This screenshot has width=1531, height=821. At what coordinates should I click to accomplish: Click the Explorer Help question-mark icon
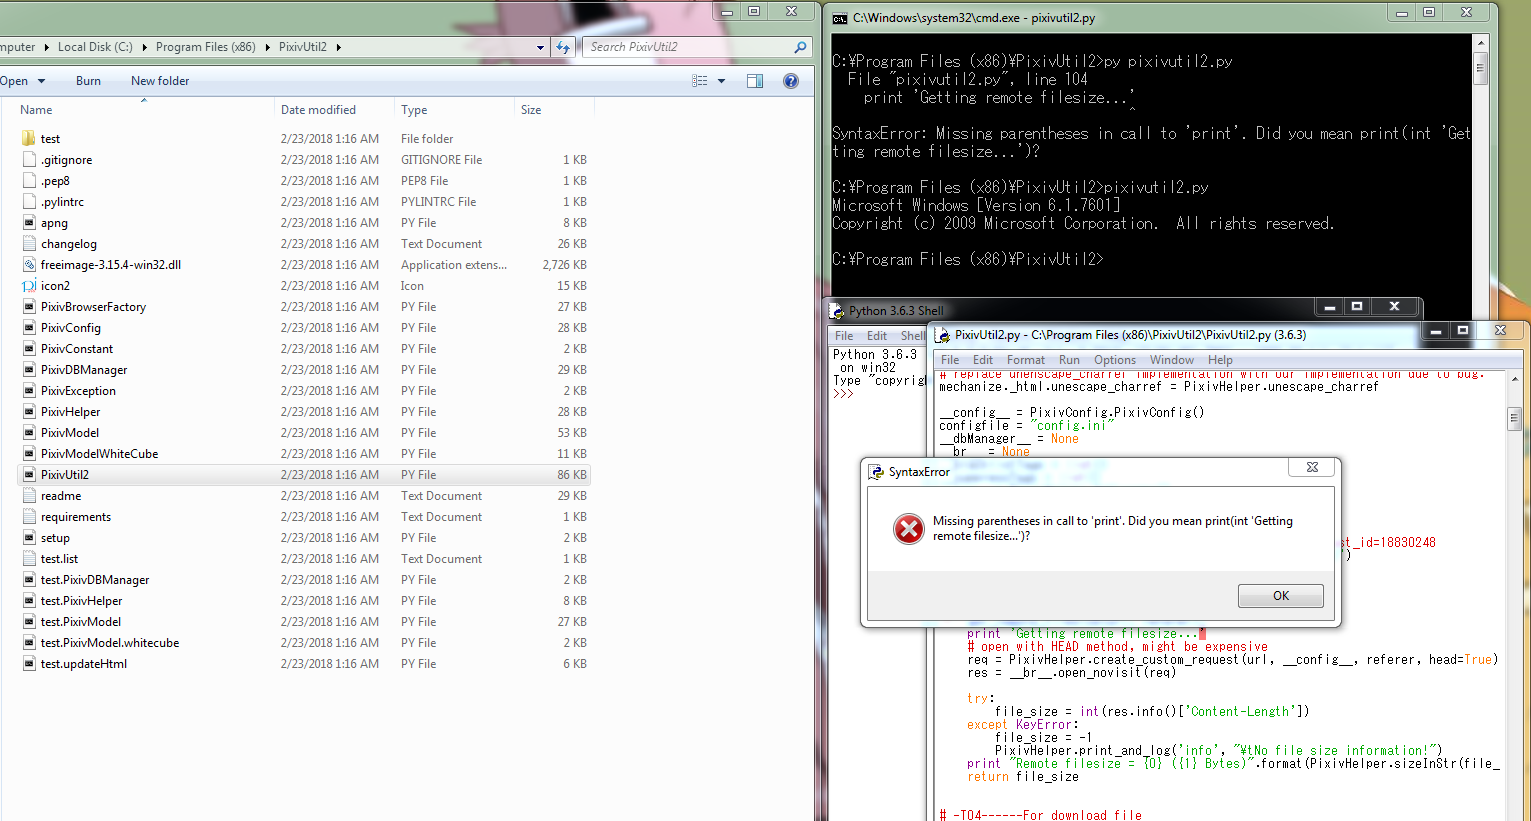click(x=791, y=80)
